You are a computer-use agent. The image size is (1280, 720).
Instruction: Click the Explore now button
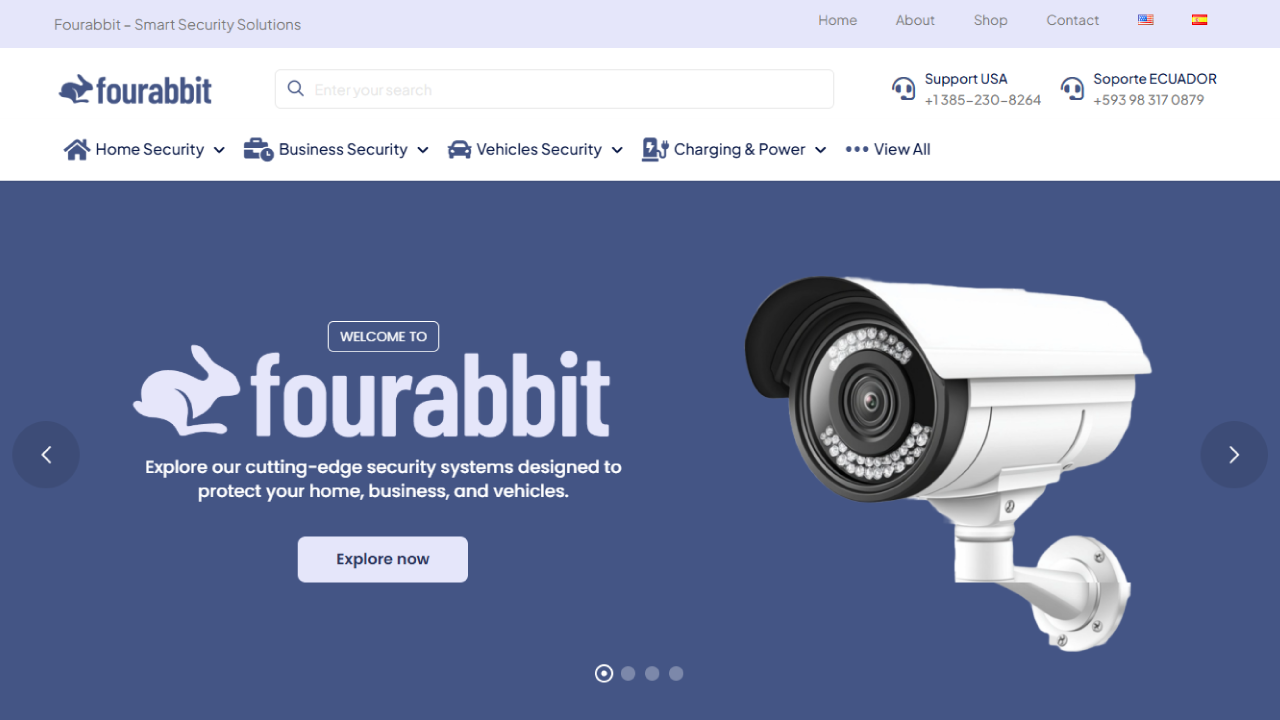pyautogui.click(x=383, y=559)
